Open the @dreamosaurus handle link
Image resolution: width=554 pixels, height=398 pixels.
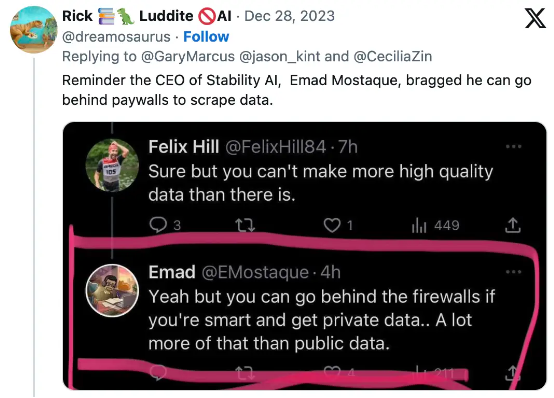point(116,37)
